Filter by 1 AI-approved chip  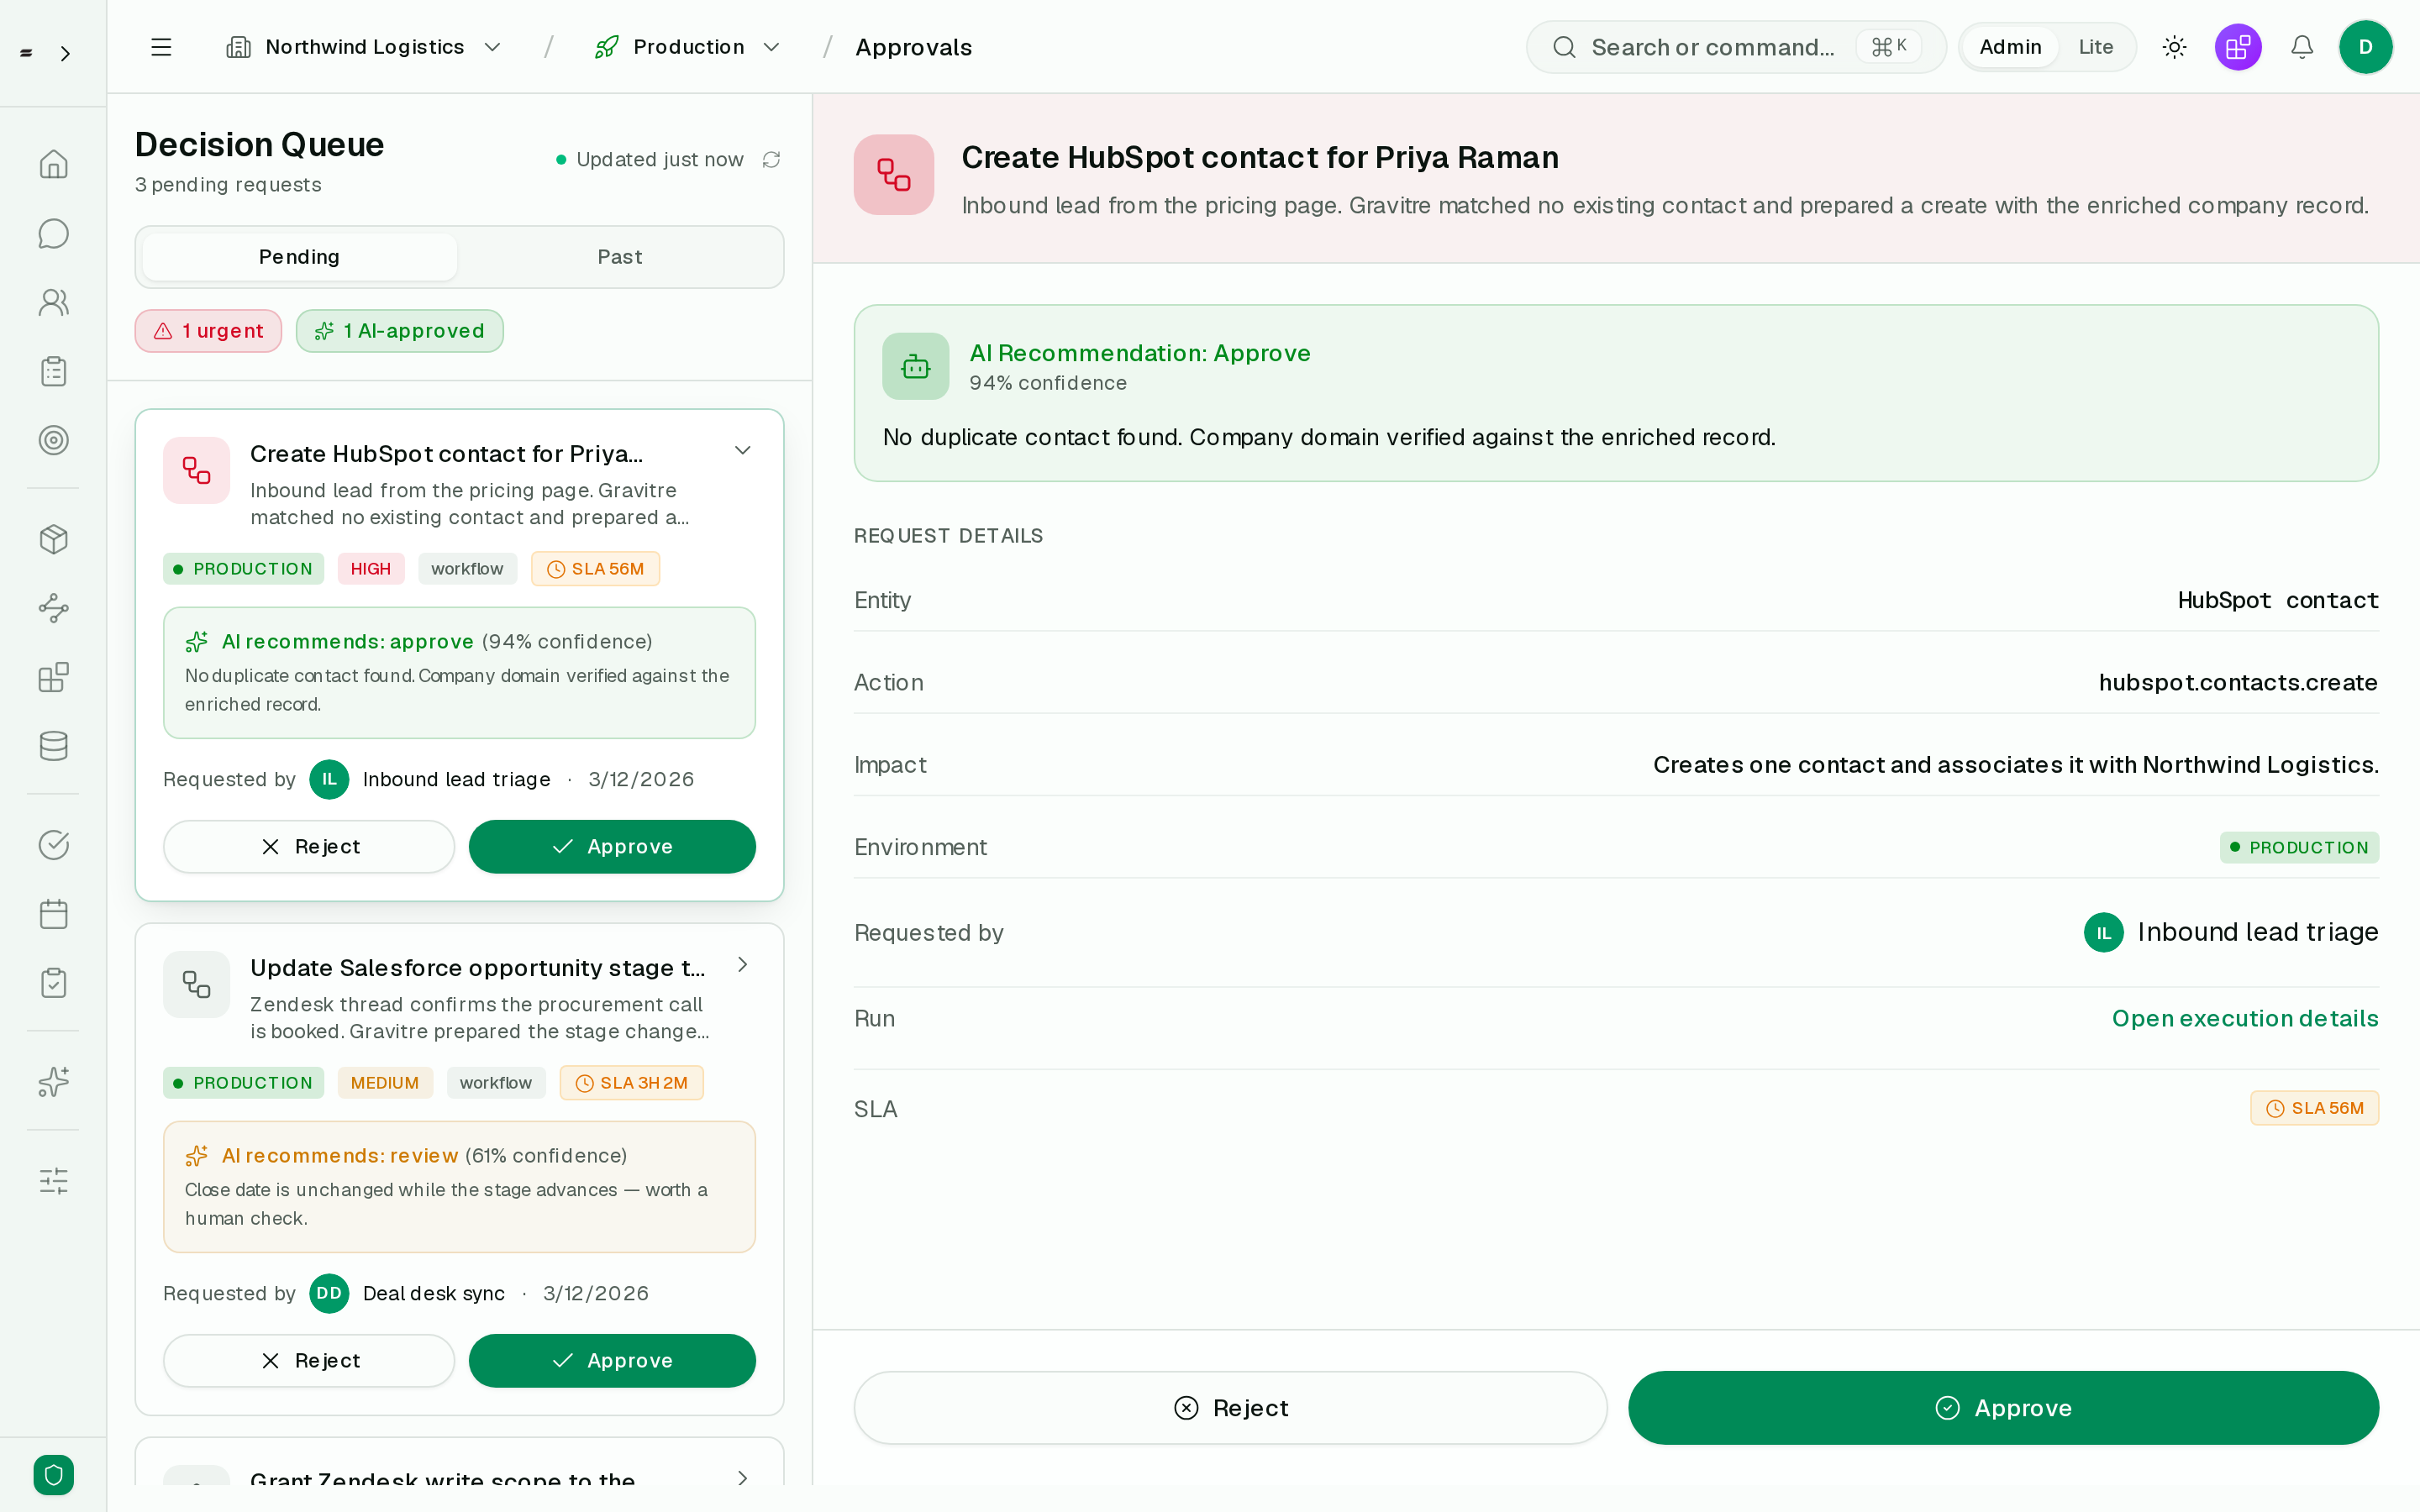pos(399,331)
